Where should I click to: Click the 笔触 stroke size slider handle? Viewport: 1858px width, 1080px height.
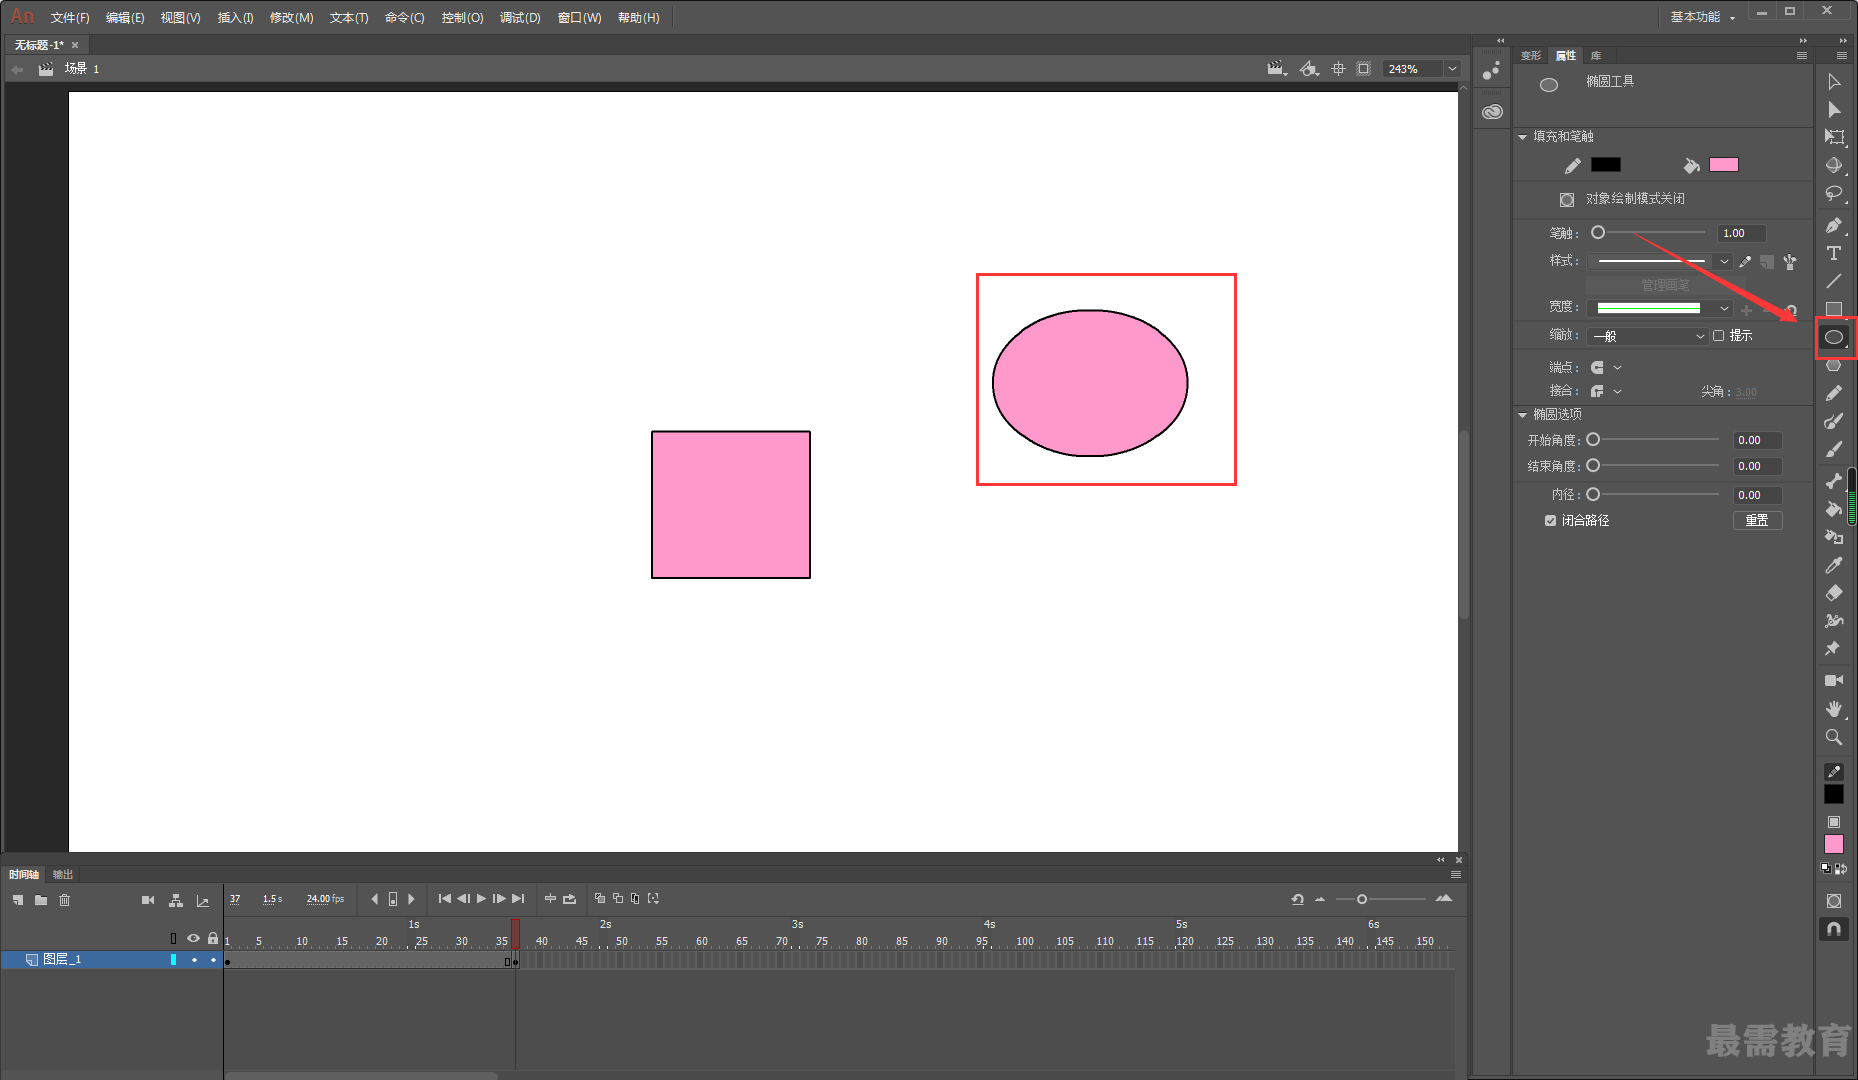tap(1598, 233)
